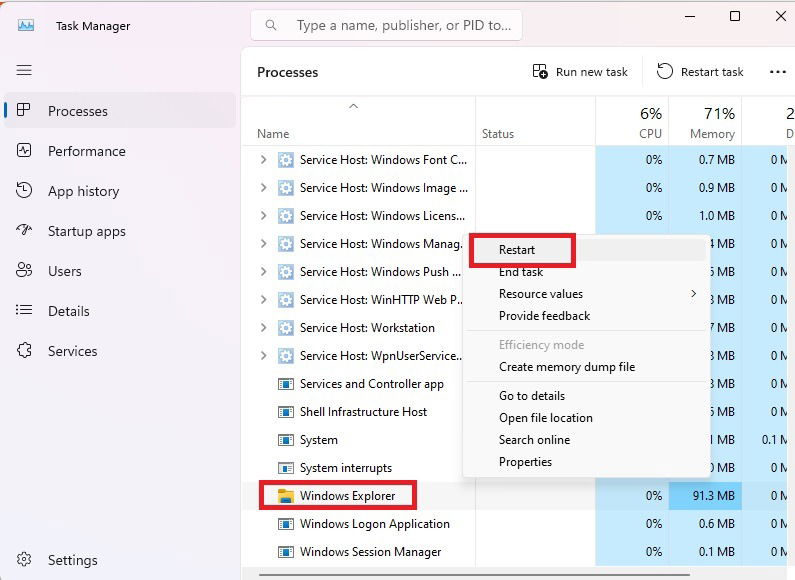The width and height of the screenshot is (795, 580).
Task: Expand Service Host: Workstation row
Action: (x=263, y=328)
